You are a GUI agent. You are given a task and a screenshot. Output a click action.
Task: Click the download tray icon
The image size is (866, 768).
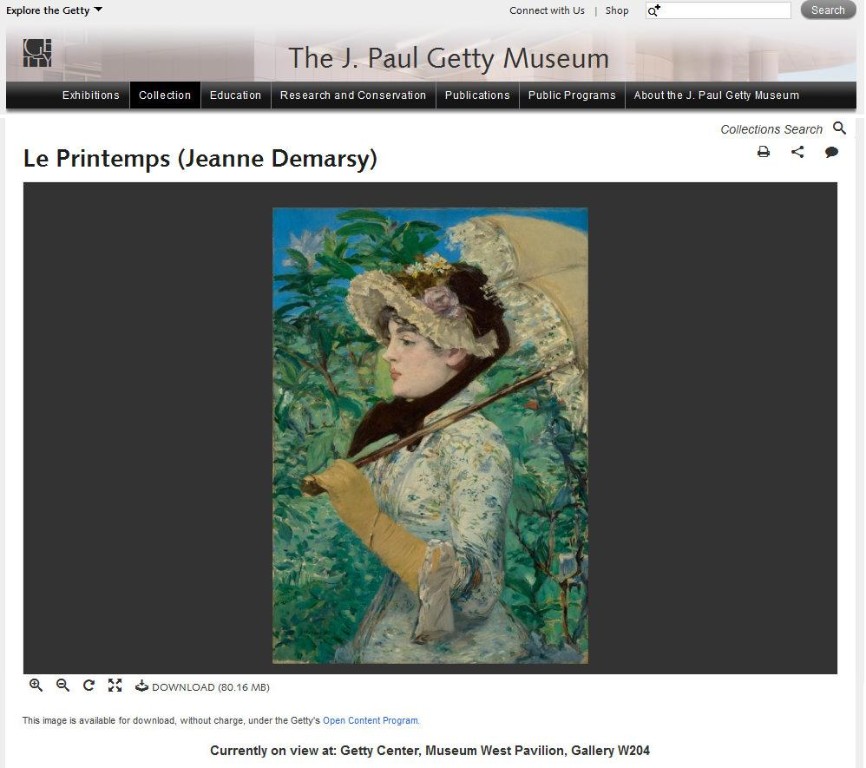(x=142, y=685)
